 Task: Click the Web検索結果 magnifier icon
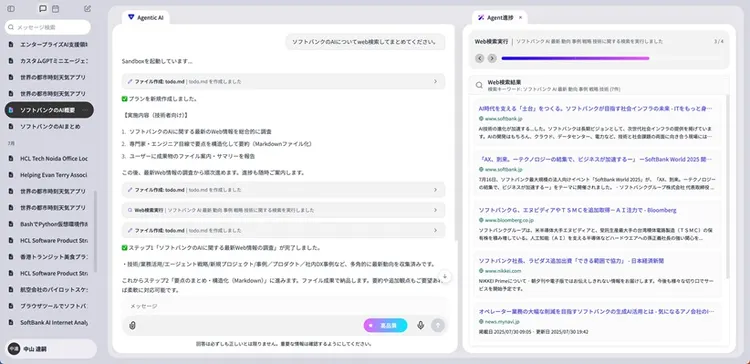479,86
